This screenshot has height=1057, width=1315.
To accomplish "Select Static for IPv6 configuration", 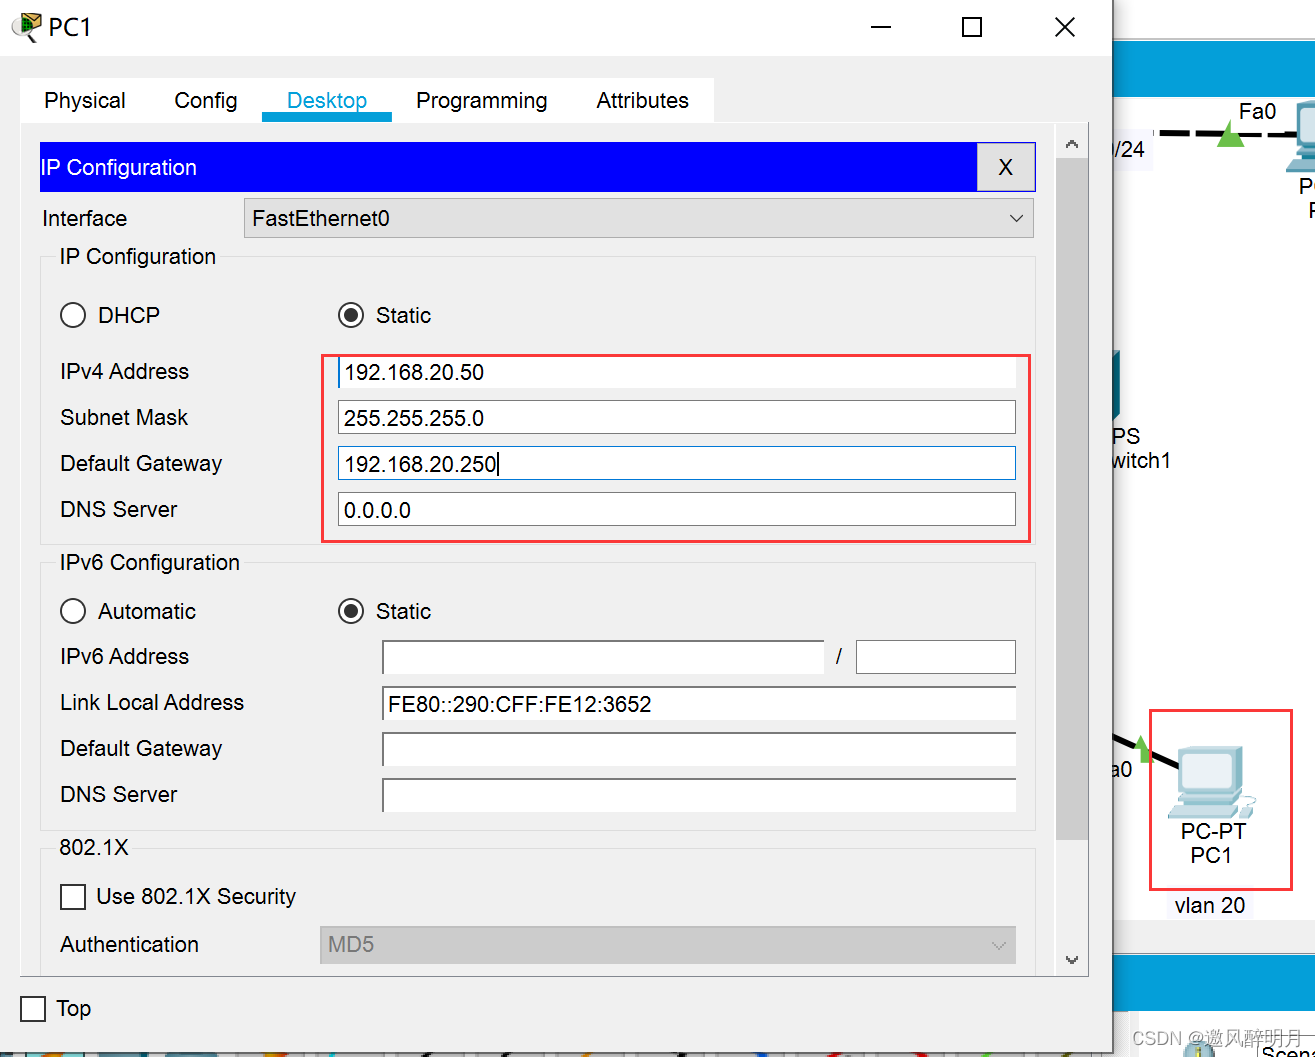I will point(351,611).
